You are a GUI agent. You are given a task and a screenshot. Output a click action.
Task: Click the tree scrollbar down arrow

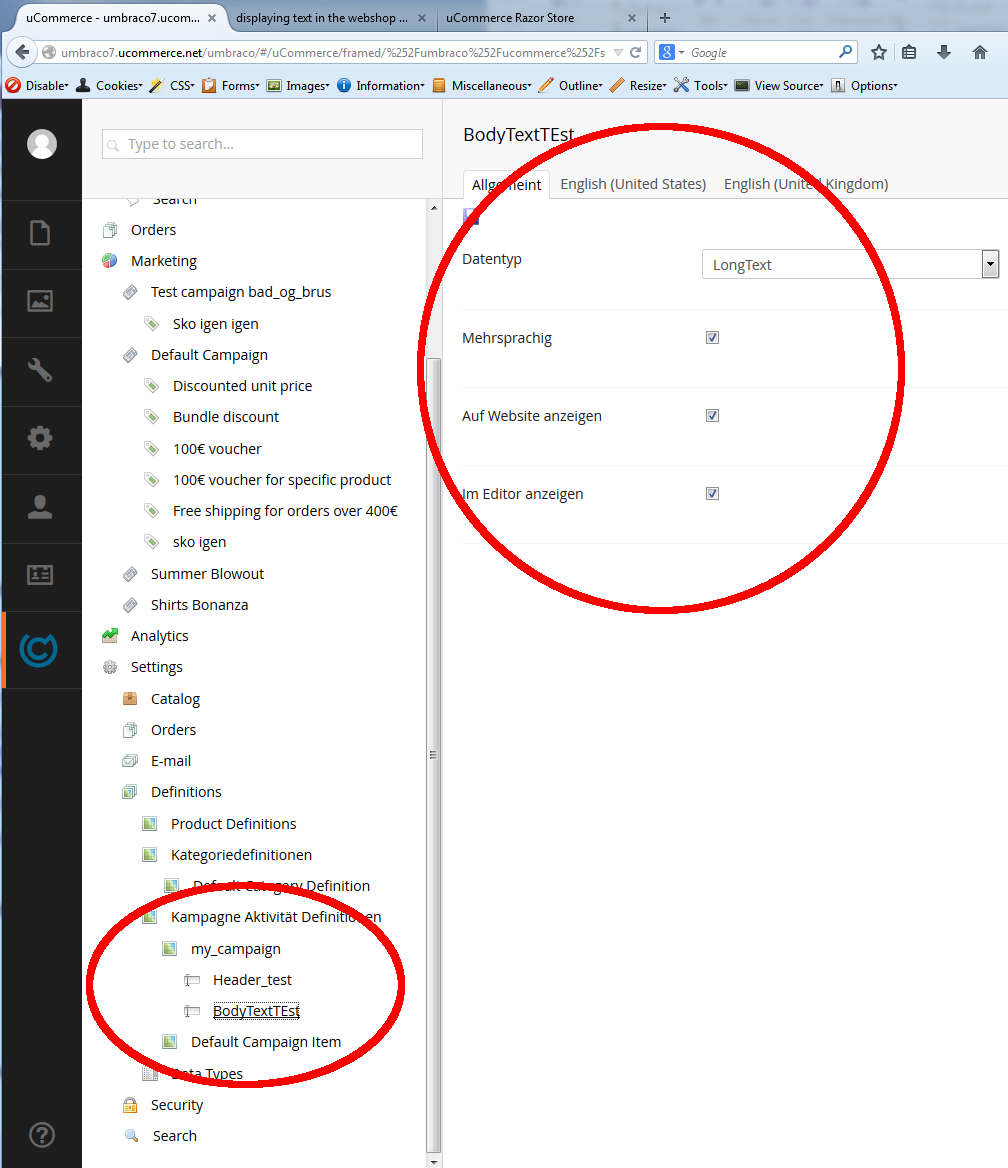pyautogui.click(x=434, y=1161)
